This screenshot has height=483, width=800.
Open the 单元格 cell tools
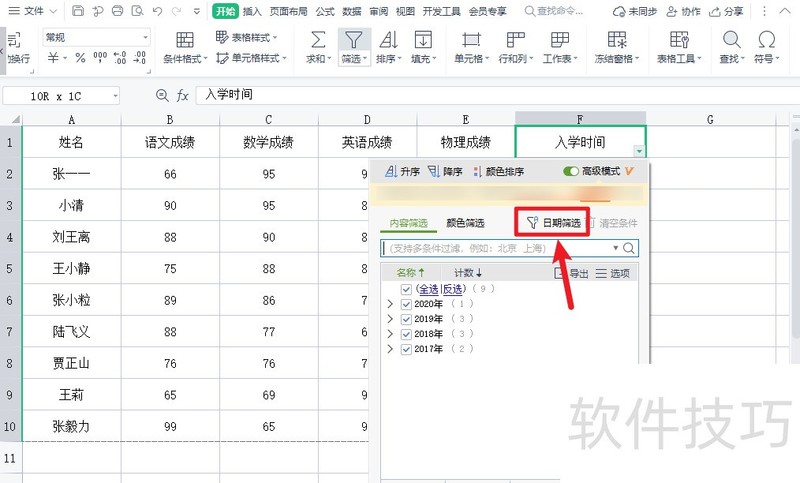(471, 47)
